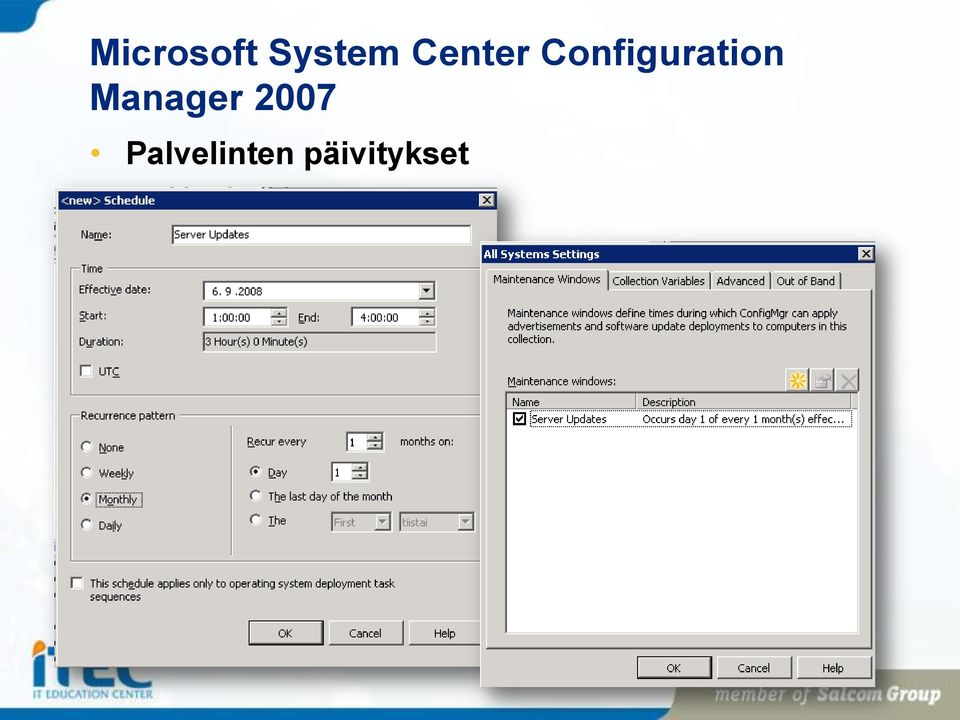Click Help in All Systems Settings
The height and width of the screenshot is (720, 960).
[x=833, y=668]
